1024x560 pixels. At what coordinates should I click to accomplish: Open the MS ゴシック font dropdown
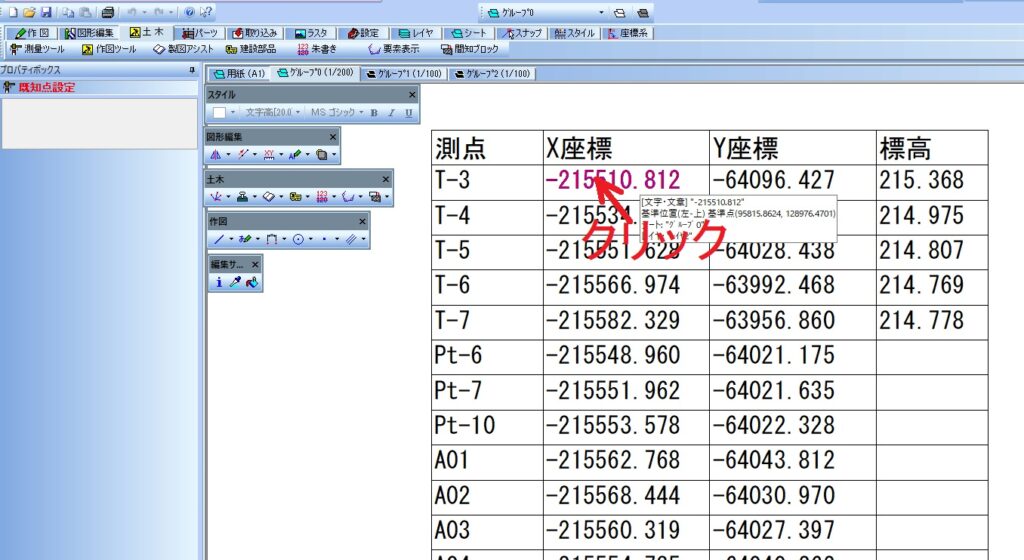click(361, 113)
